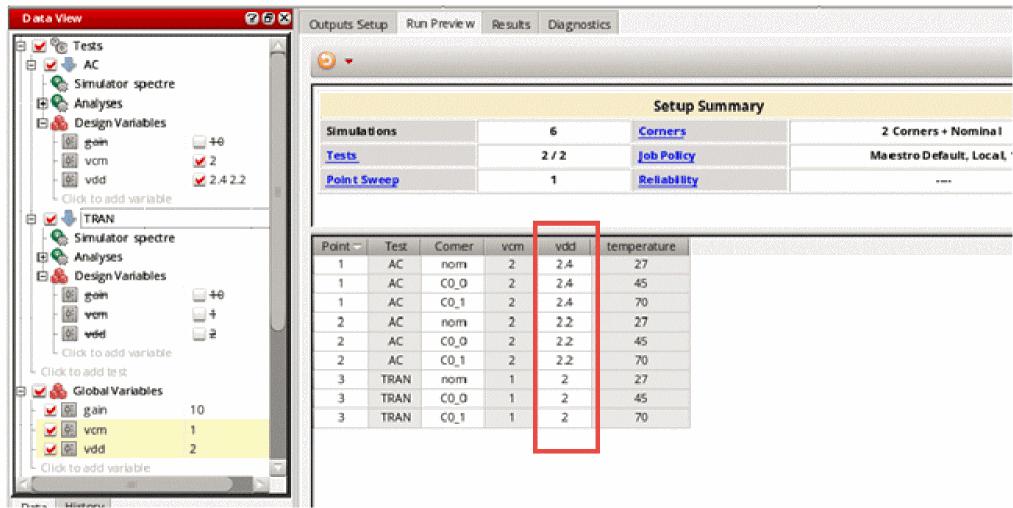Click 'Click to add test' entry

pyautogui.click(x=84, y=372)
